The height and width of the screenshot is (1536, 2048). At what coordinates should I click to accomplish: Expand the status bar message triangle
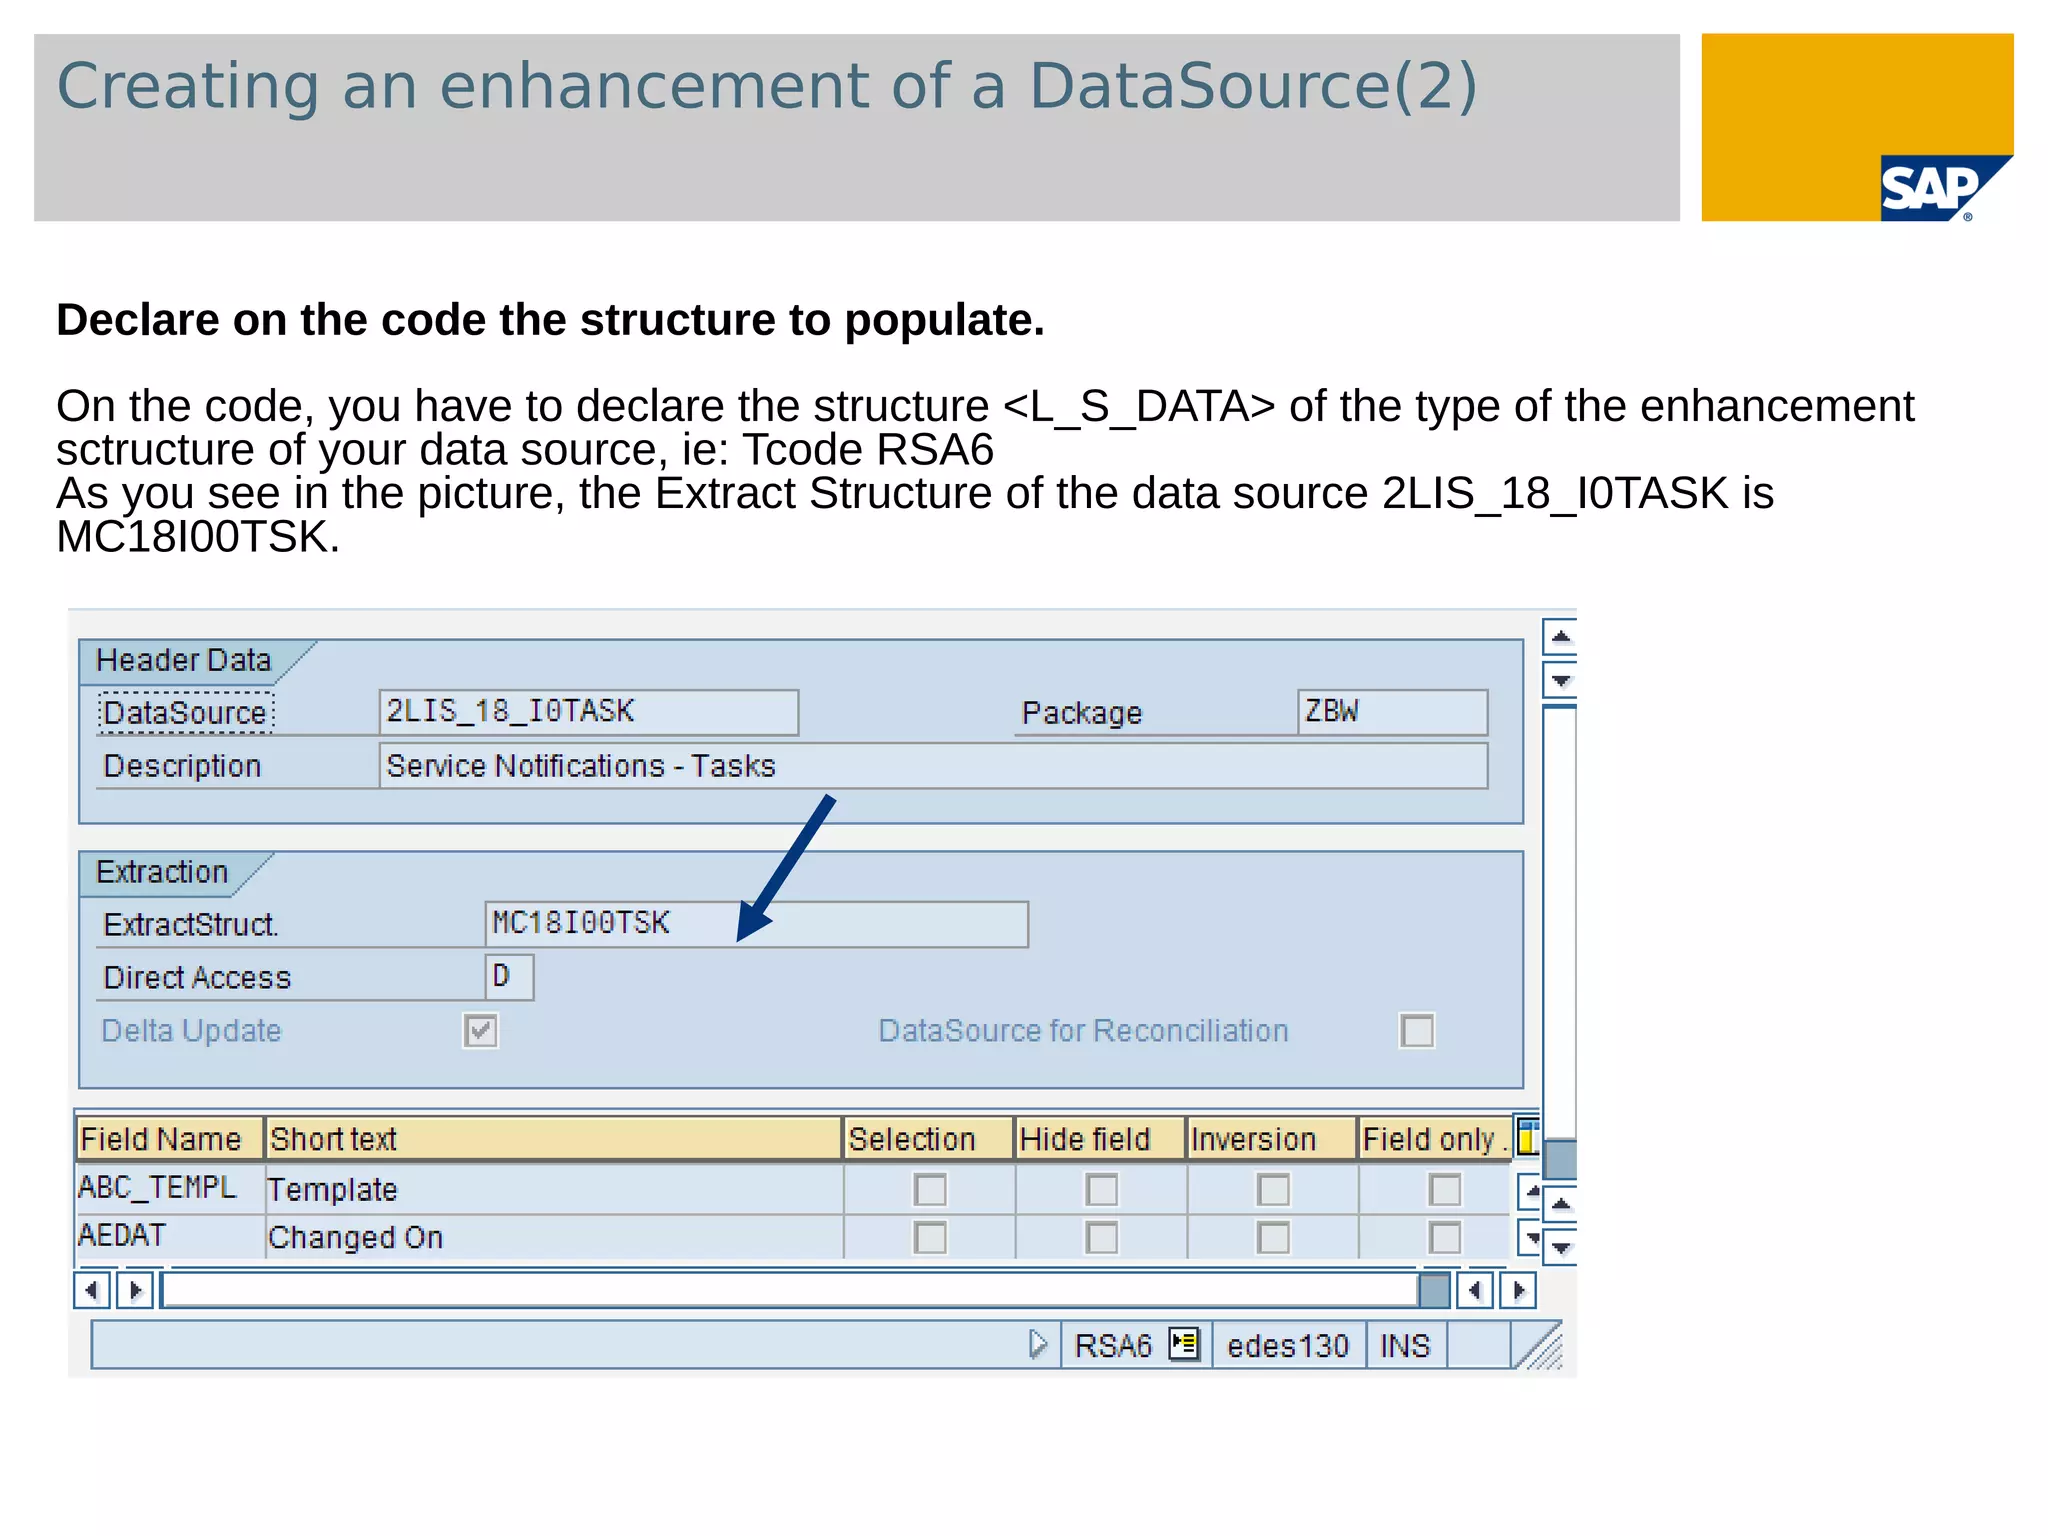pos(1038,1344)
